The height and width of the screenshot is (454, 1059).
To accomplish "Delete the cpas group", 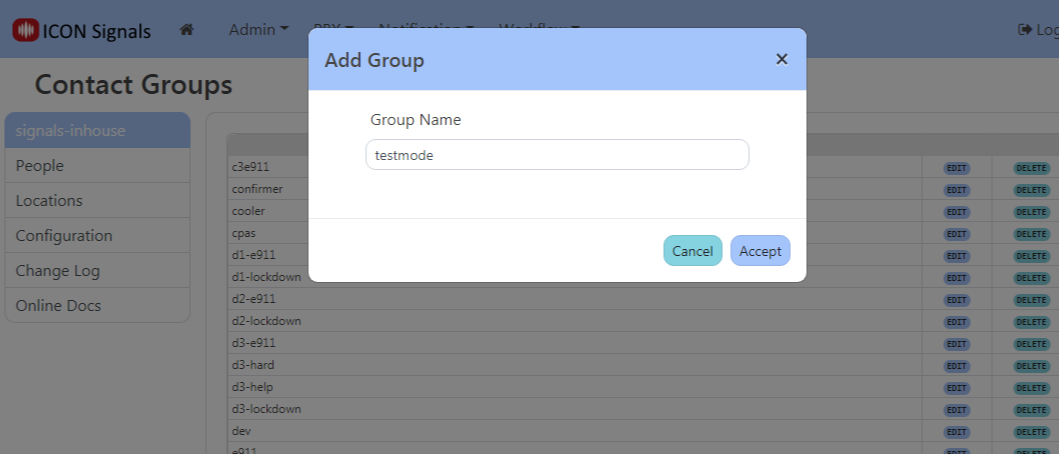I will [1031, 234].
